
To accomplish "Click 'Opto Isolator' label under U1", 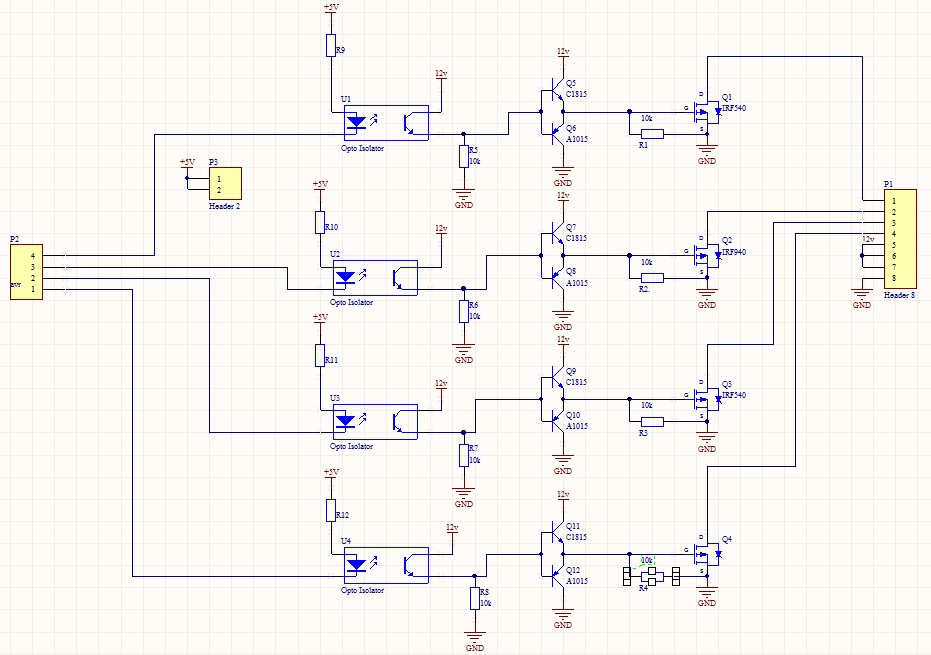I will (362, 148).
